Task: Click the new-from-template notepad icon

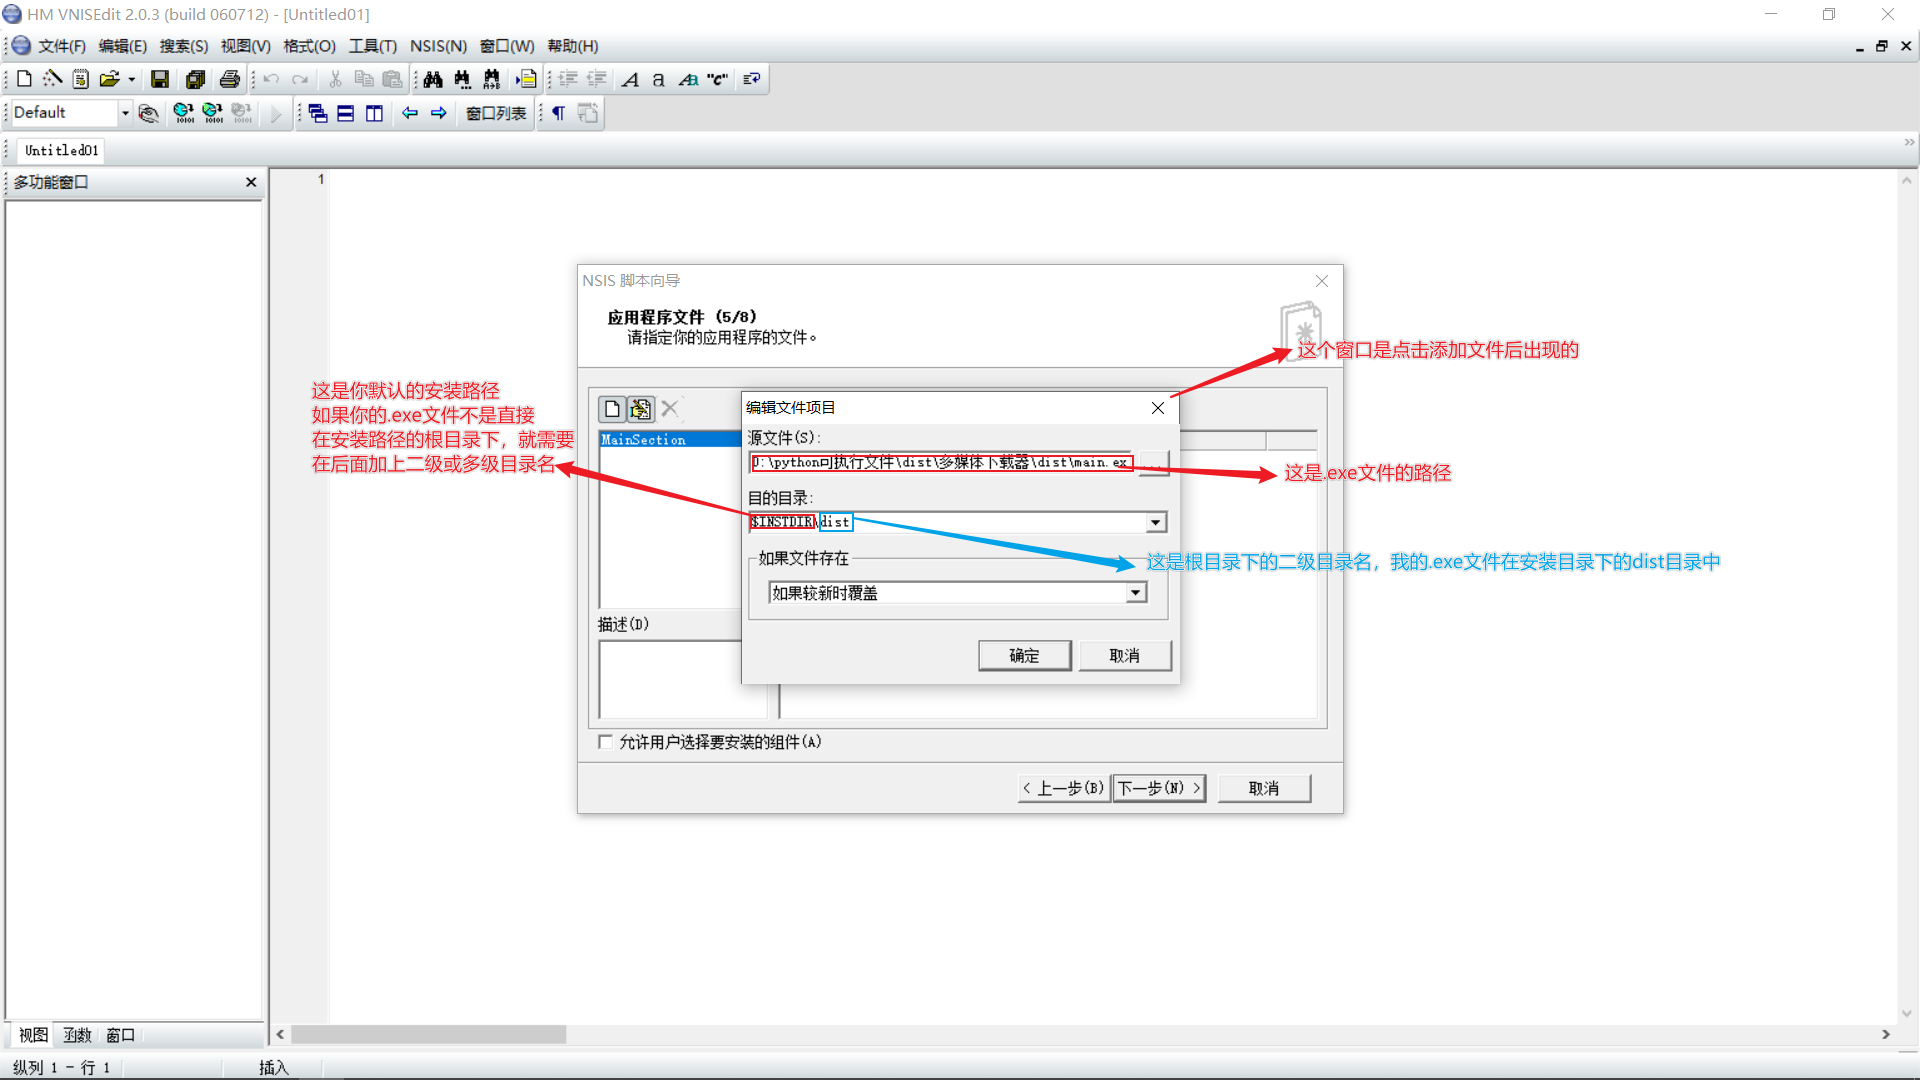Action: click(x=81, y=79)
